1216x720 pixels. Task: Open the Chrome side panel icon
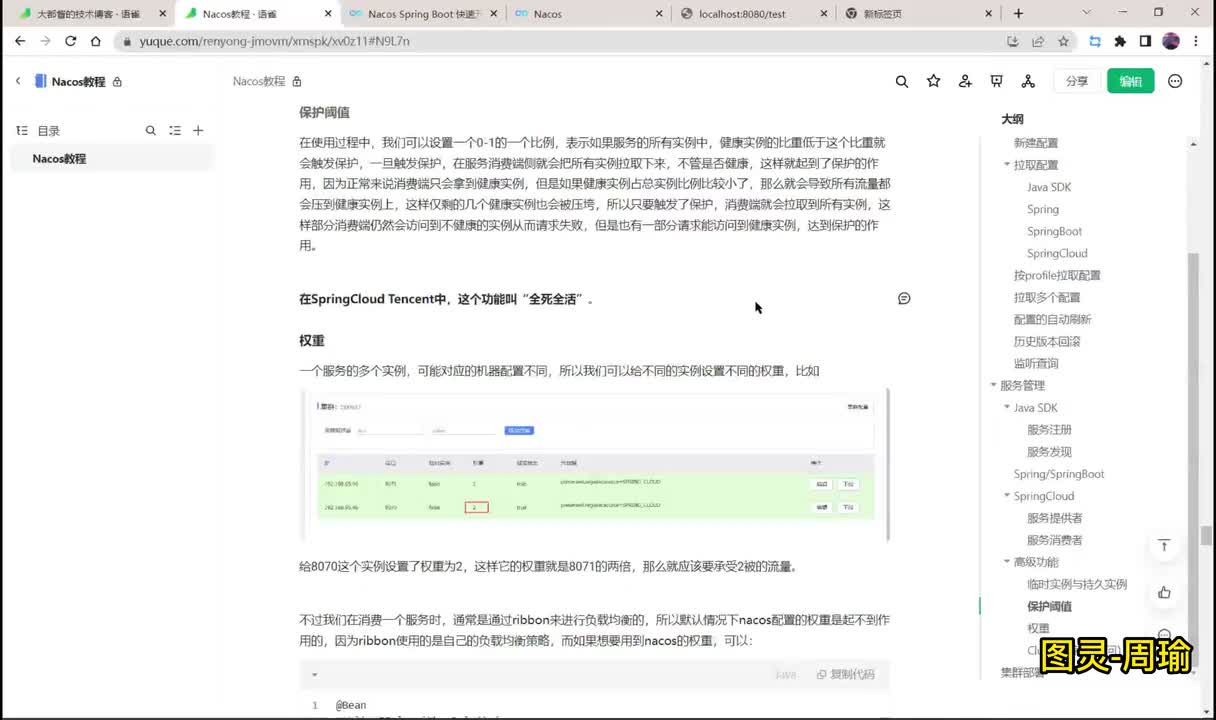point(1145,41)
